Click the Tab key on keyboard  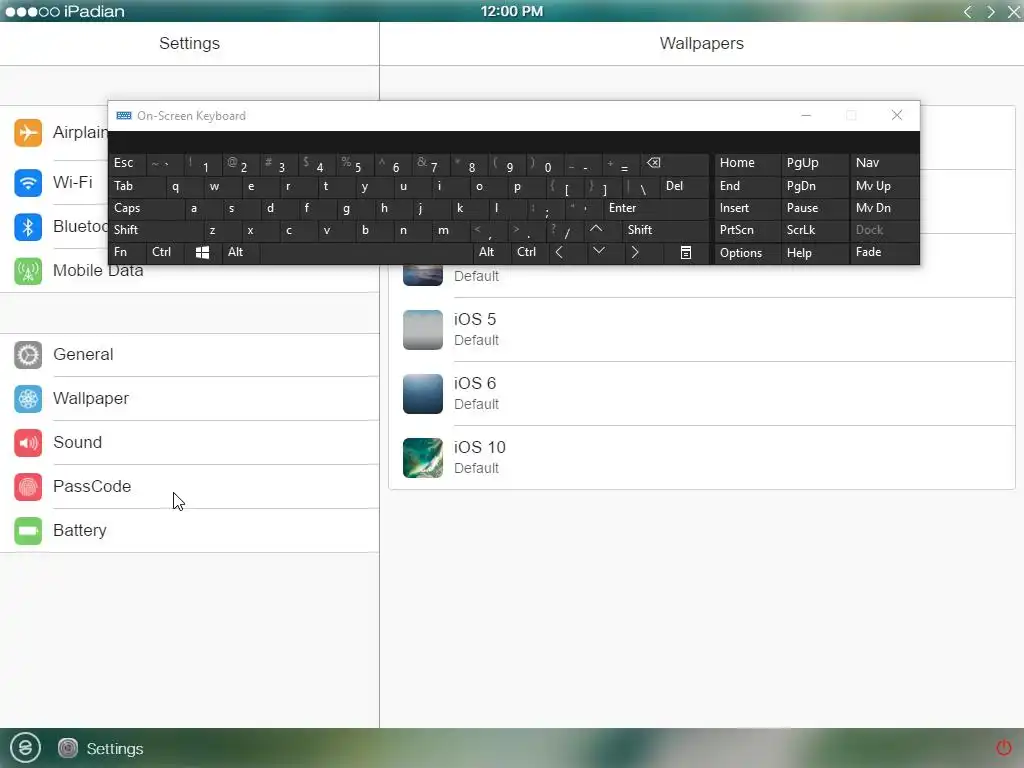coord(136,186)
